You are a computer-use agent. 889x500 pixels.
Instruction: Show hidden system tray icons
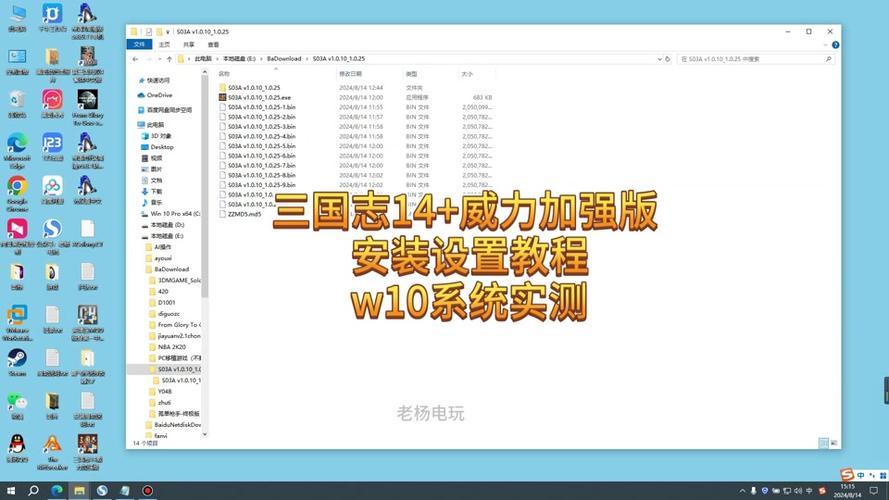point(742,491)
